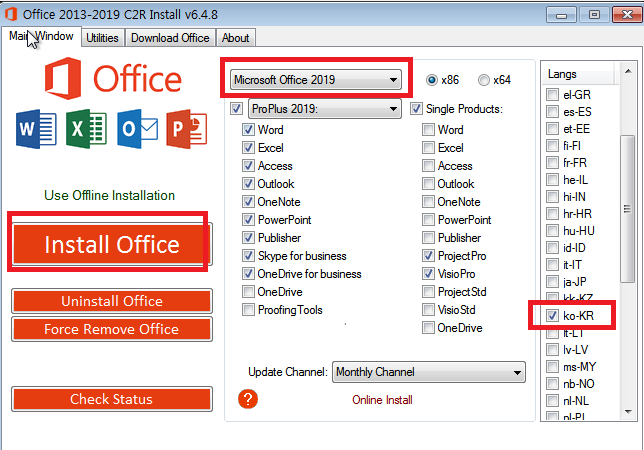Image resolution: width=644 pixels, height=450 pixels.
Task: Click the Force Remove Office button
Action: coord(111,329)
